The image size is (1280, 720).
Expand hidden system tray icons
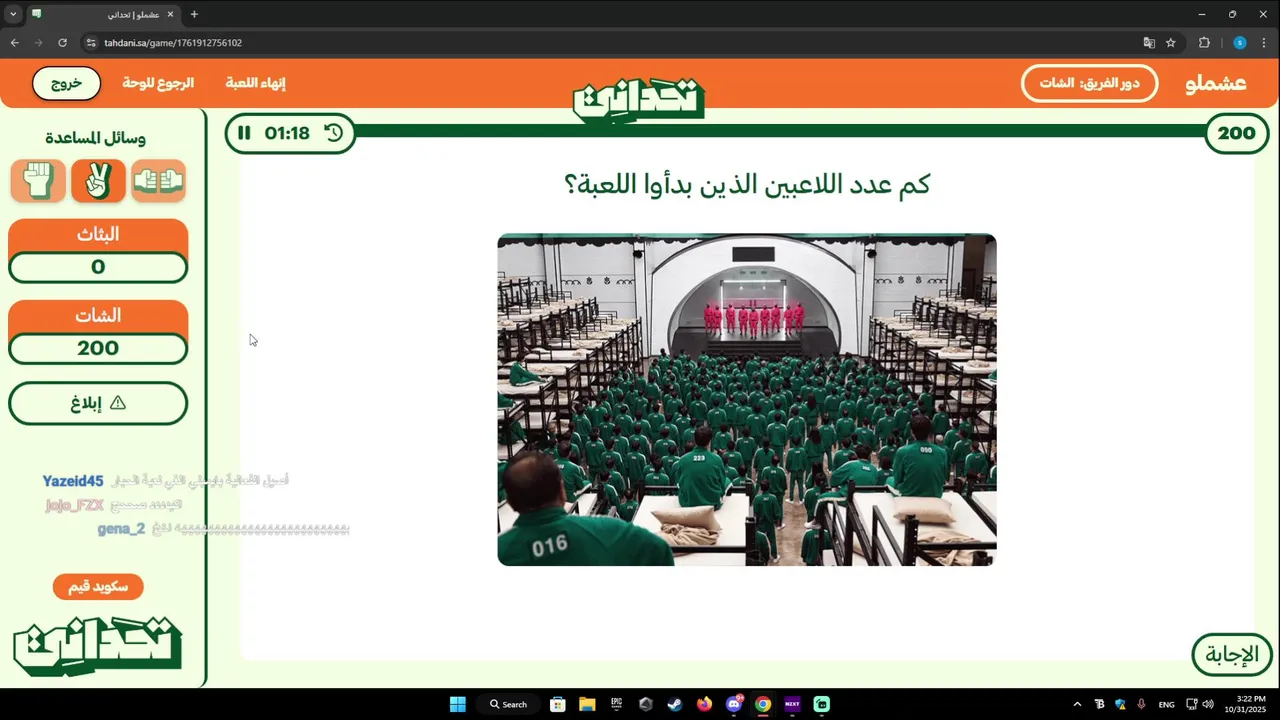tap(1077, 704)
